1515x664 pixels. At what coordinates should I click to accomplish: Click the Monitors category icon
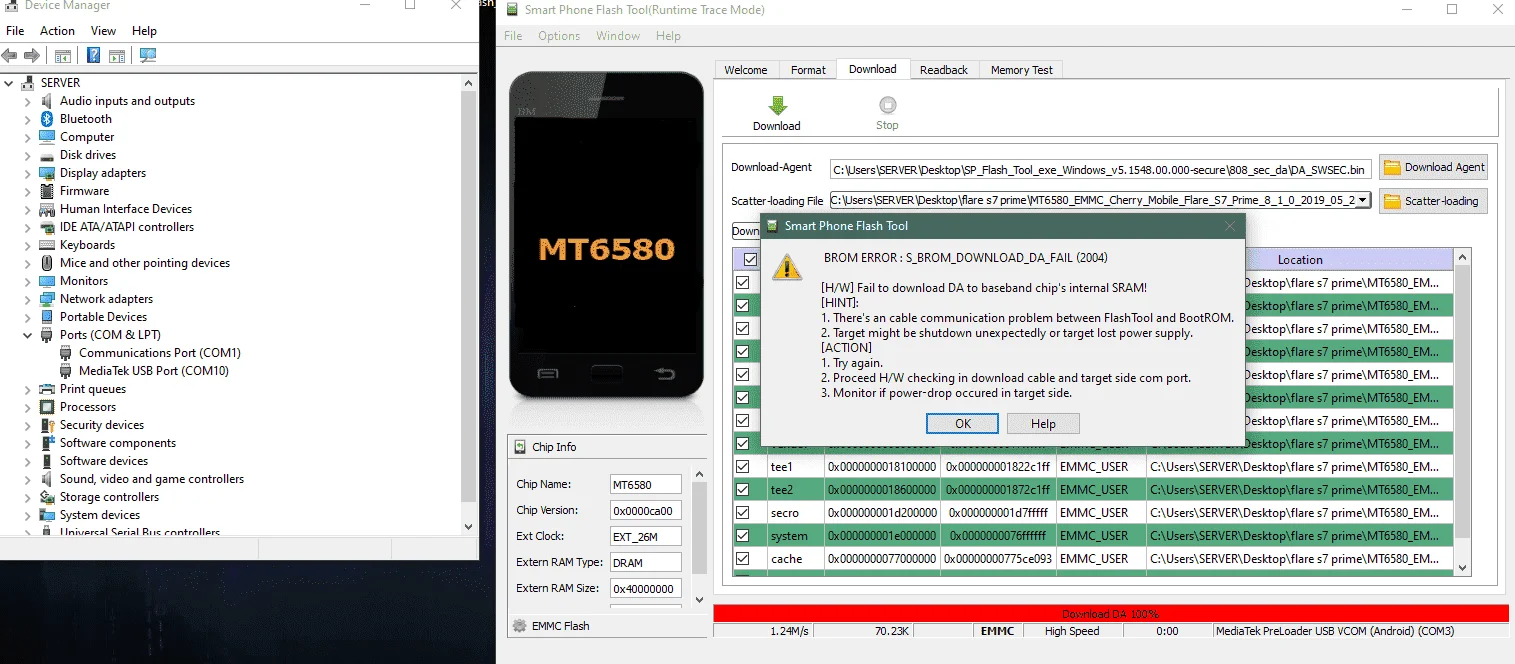tap(47, 281)
